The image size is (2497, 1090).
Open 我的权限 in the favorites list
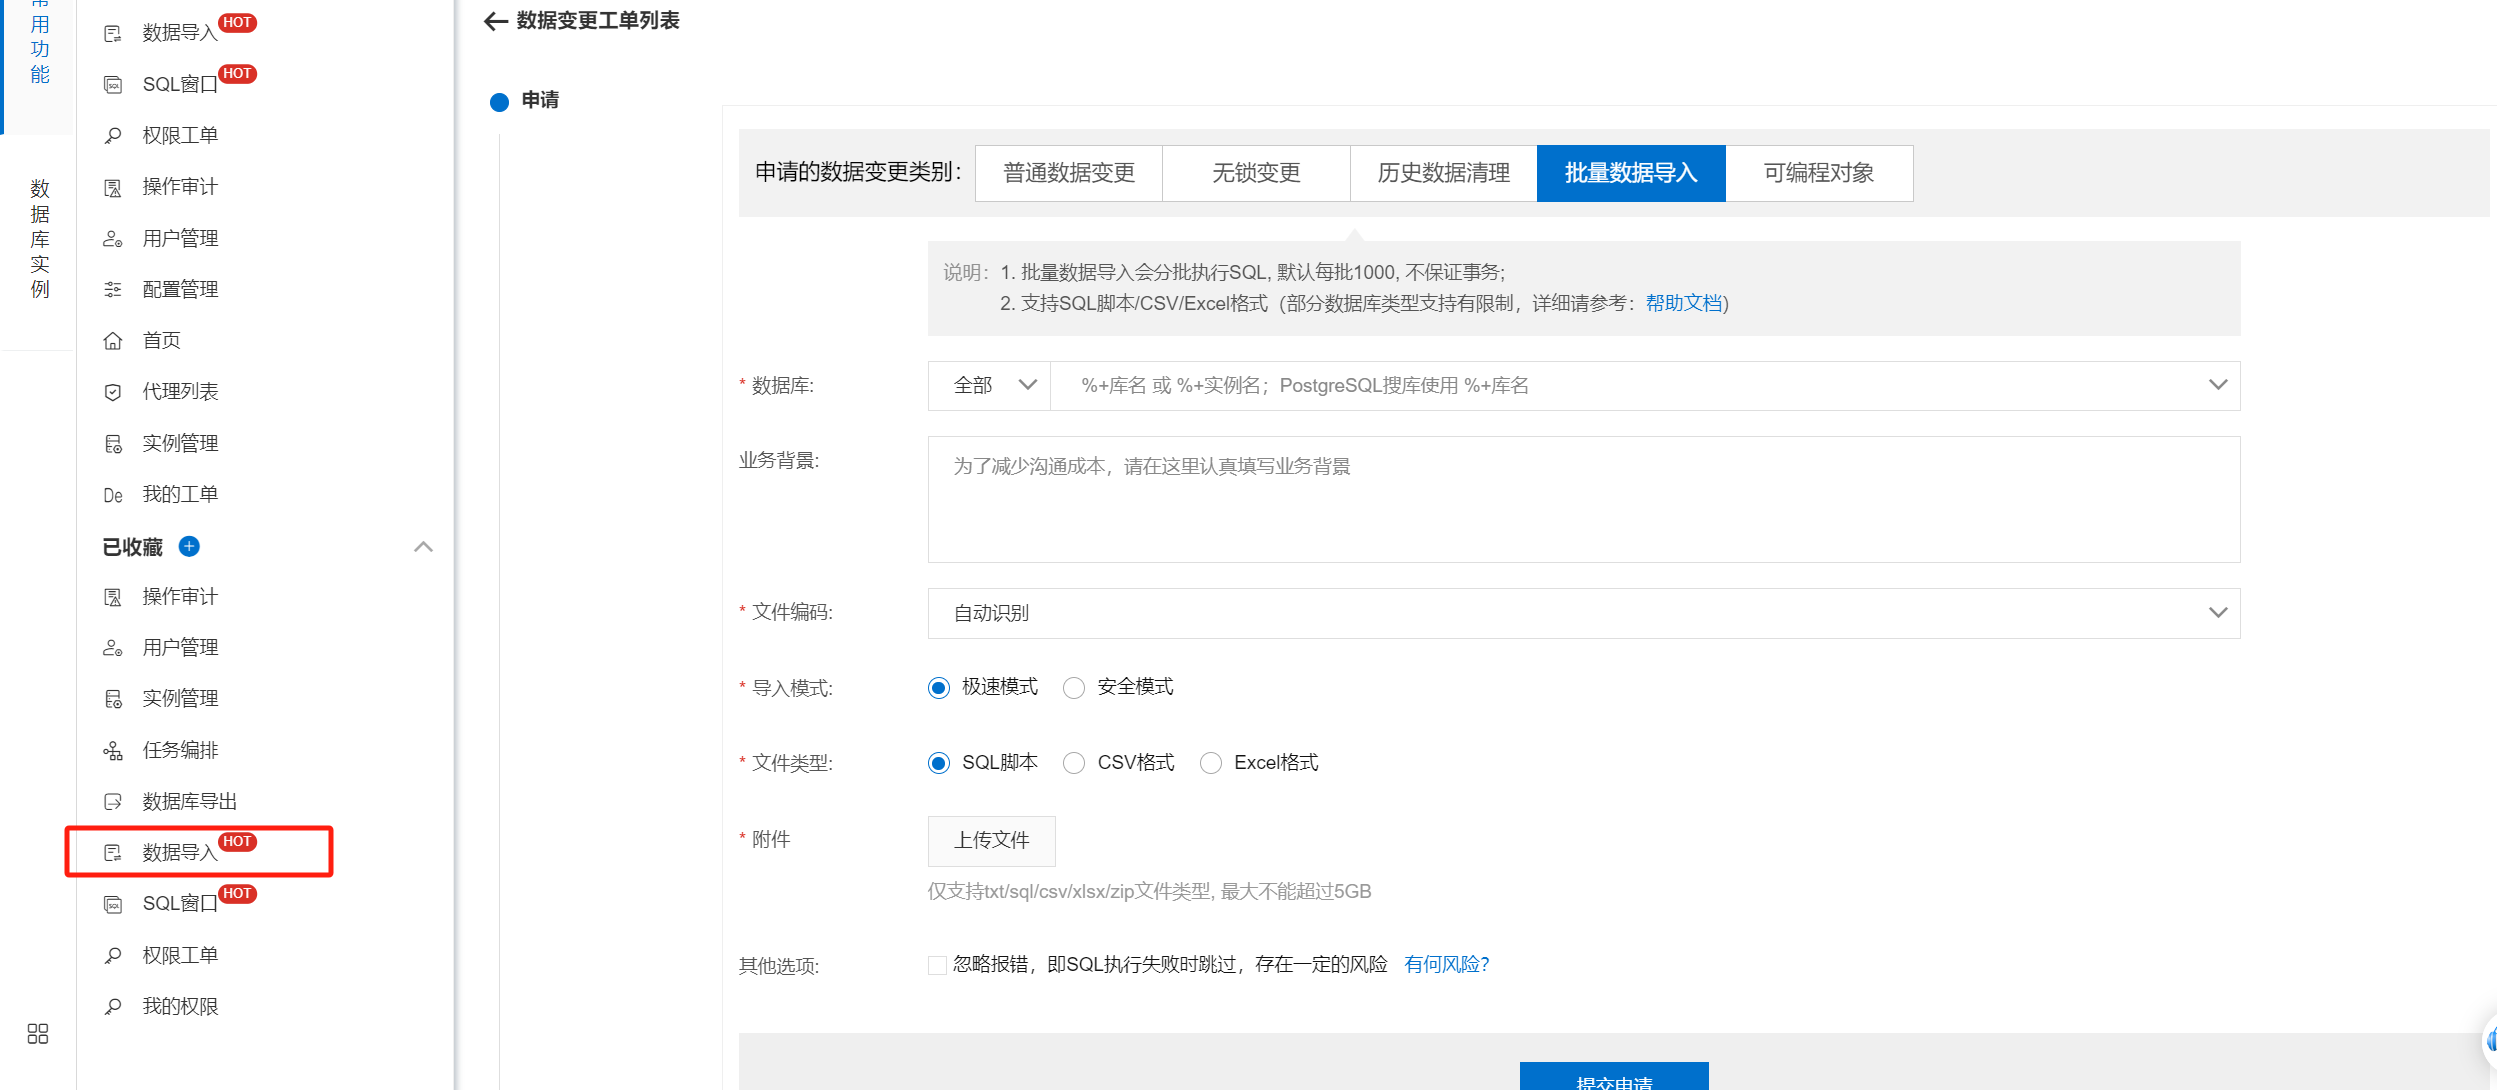tap(180, 1007)
